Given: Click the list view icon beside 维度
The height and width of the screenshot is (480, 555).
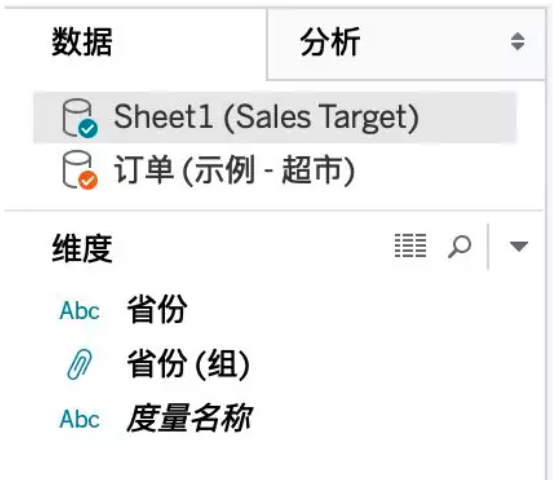Looking at the screenshot, I should click(410, 245).
